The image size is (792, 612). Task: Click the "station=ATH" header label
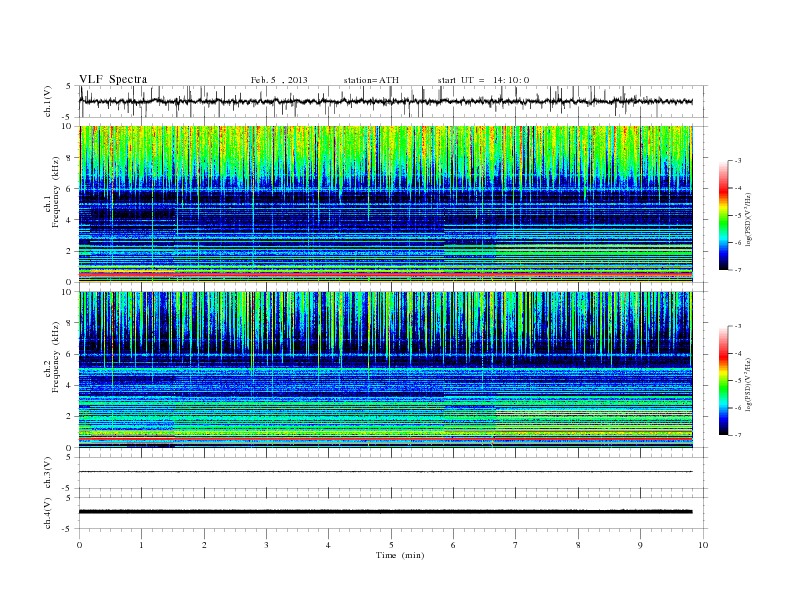click(371, 80)
